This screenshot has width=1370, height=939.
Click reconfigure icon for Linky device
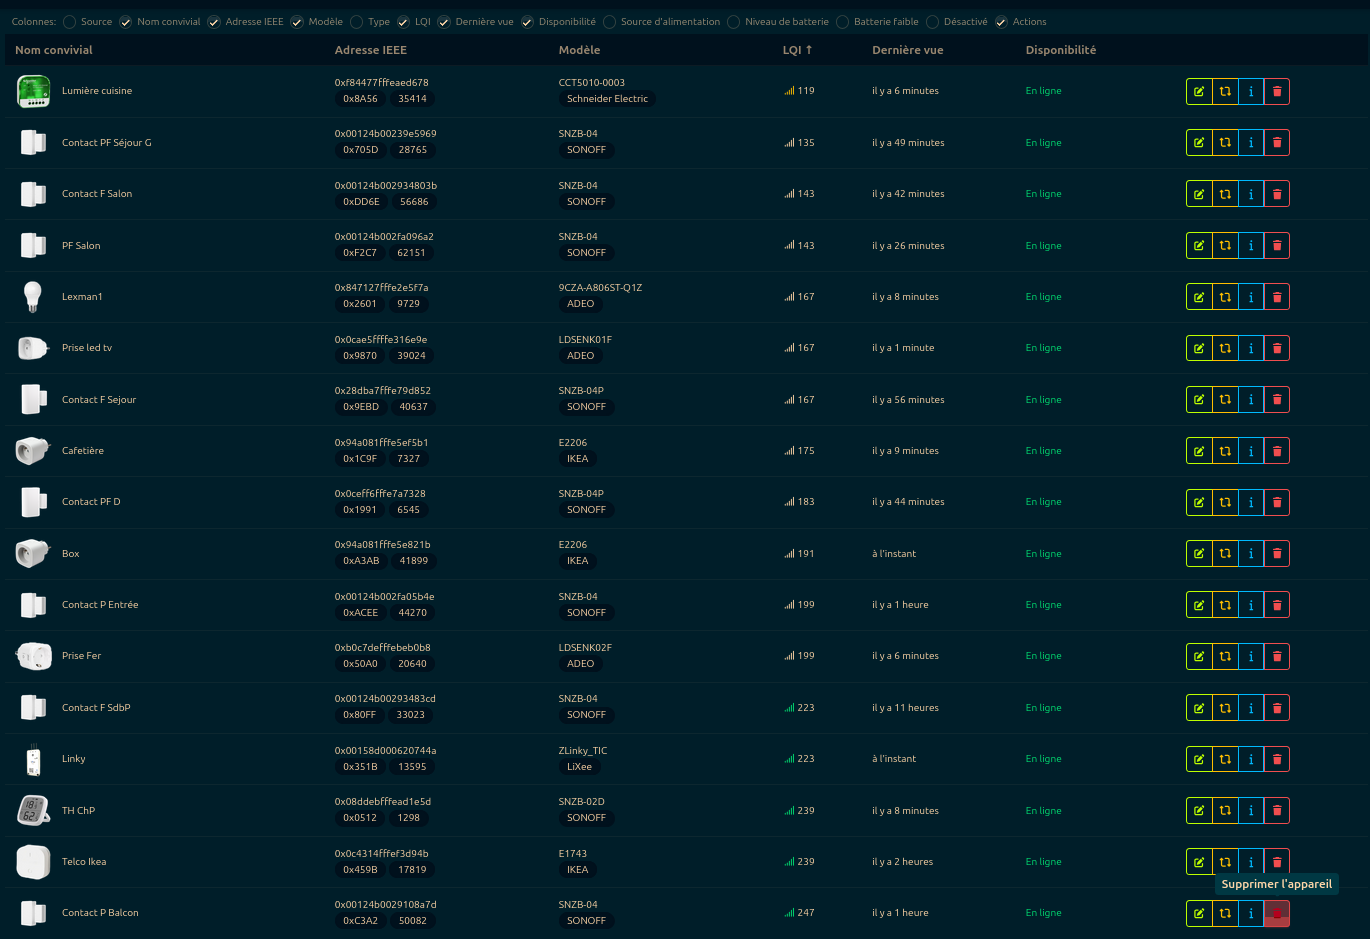pos(1224,759)
